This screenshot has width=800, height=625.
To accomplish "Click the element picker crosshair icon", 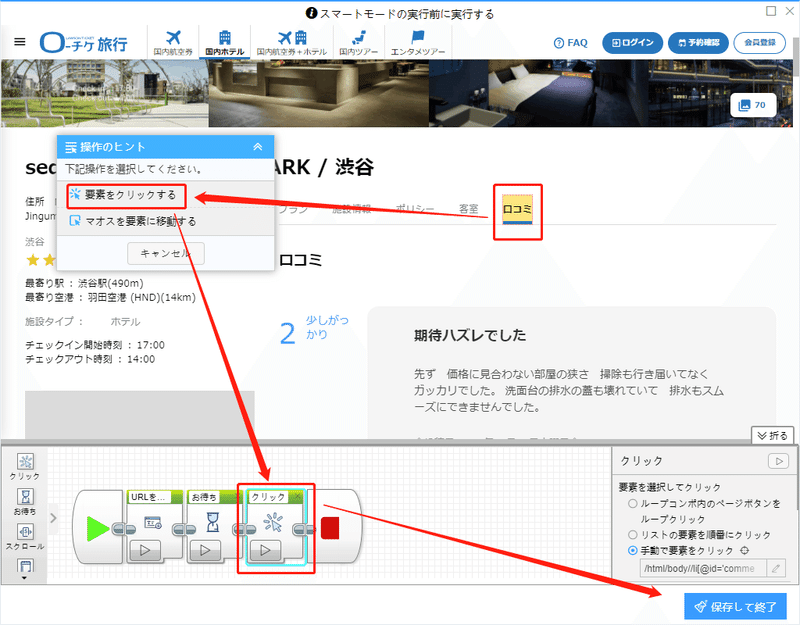I will point(744,551).
